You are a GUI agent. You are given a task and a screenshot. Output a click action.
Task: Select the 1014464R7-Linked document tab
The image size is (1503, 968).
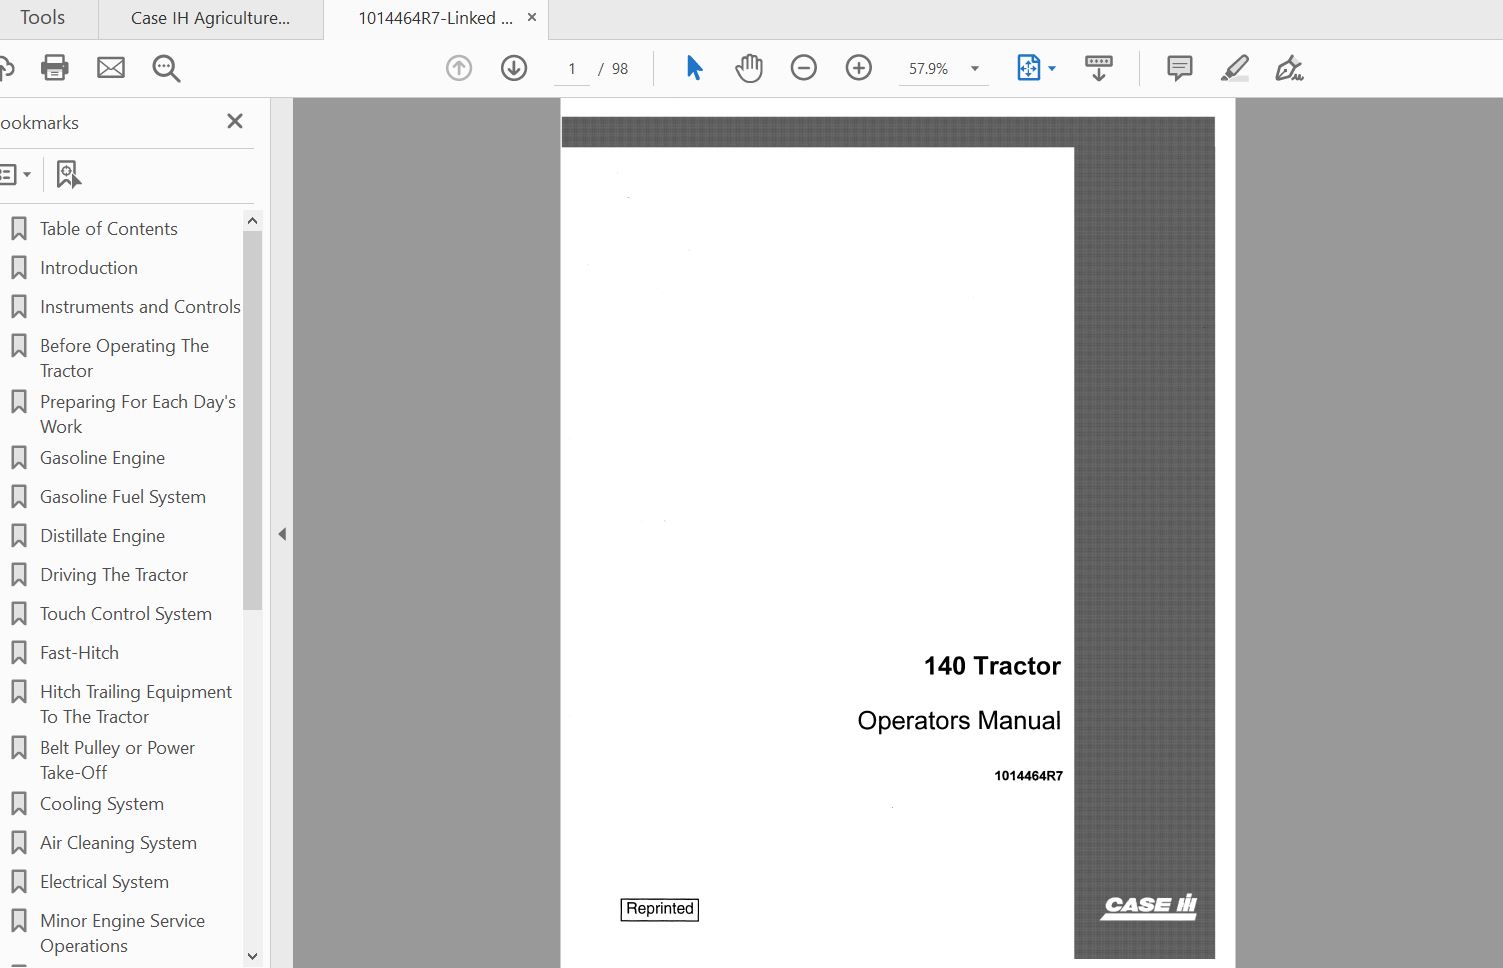point(436,18)
